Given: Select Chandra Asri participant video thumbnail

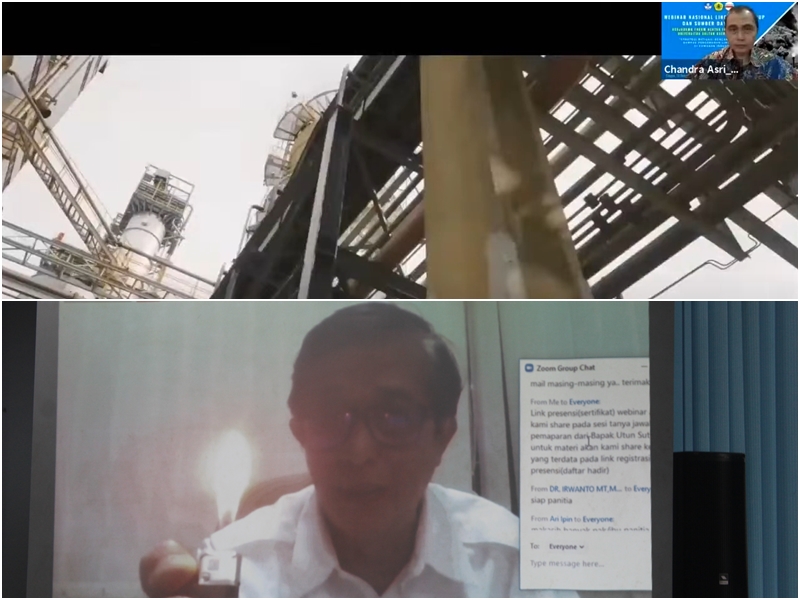Looking at the screenshot, I should coord(729,41).
